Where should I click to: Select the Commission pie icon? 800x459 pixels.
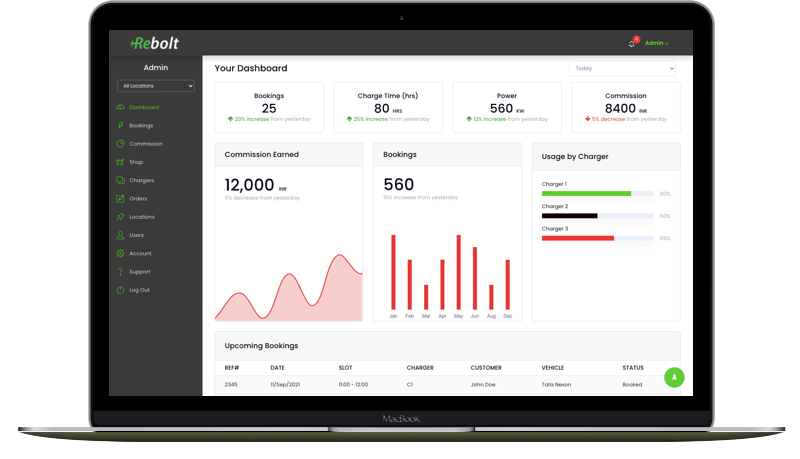point(120,144)
